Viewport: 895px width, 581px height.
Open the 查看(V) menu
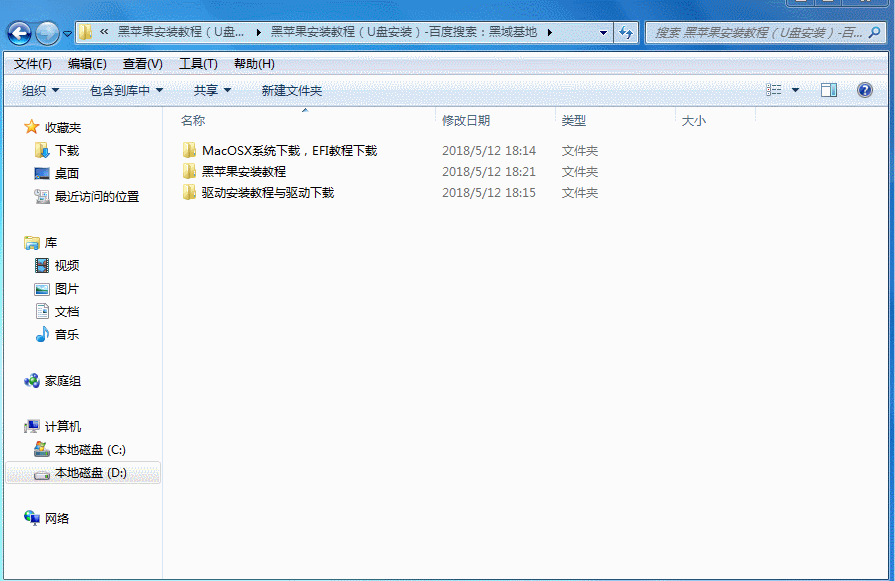click(x=143, y=64)
